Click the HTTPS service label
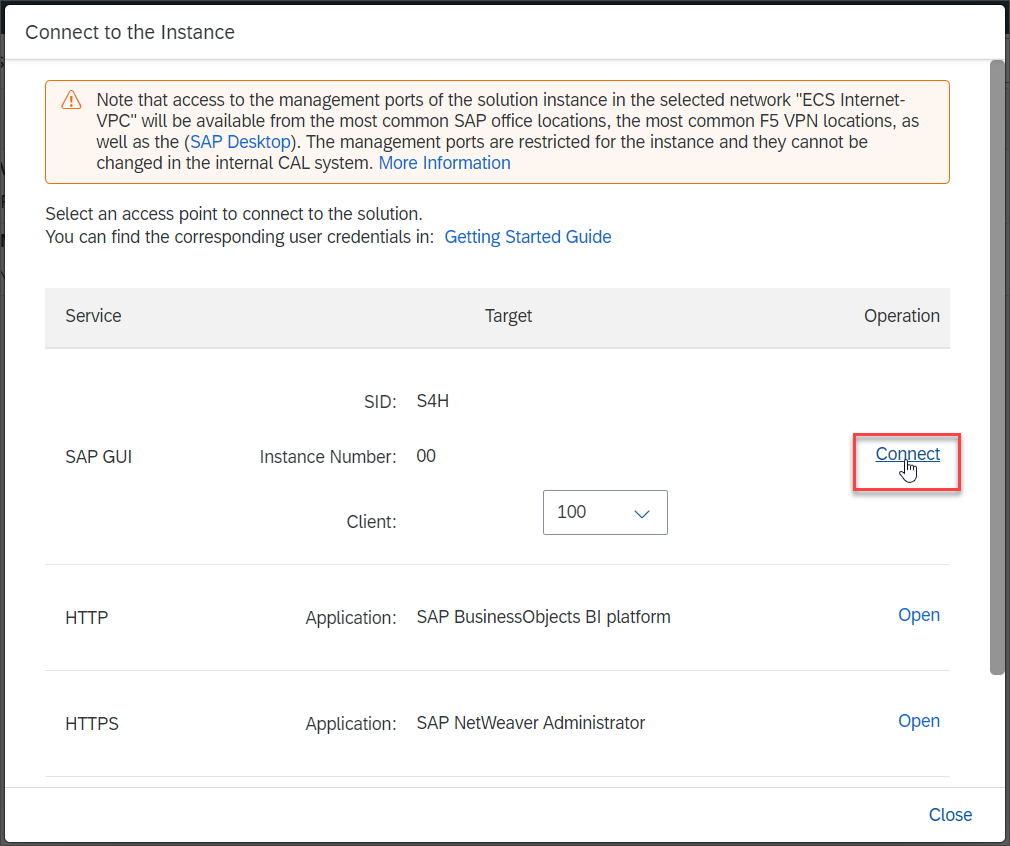Viewport: 1010px width, 846px height. point(91,724)
